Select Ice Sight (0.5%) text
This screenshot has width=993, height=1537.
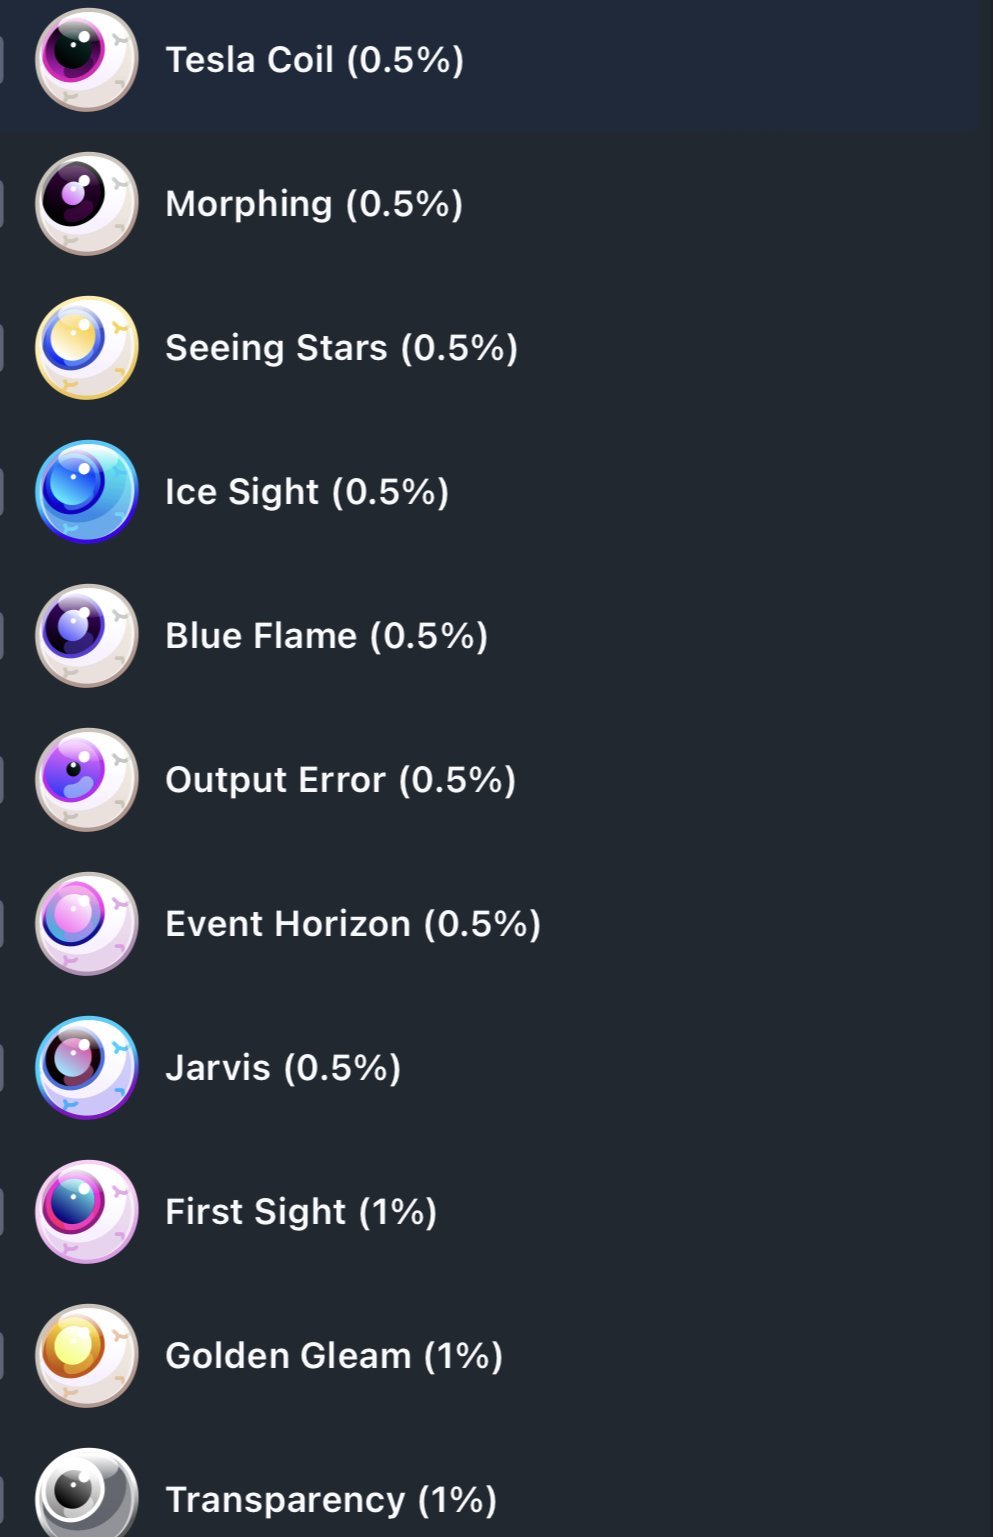307,492
